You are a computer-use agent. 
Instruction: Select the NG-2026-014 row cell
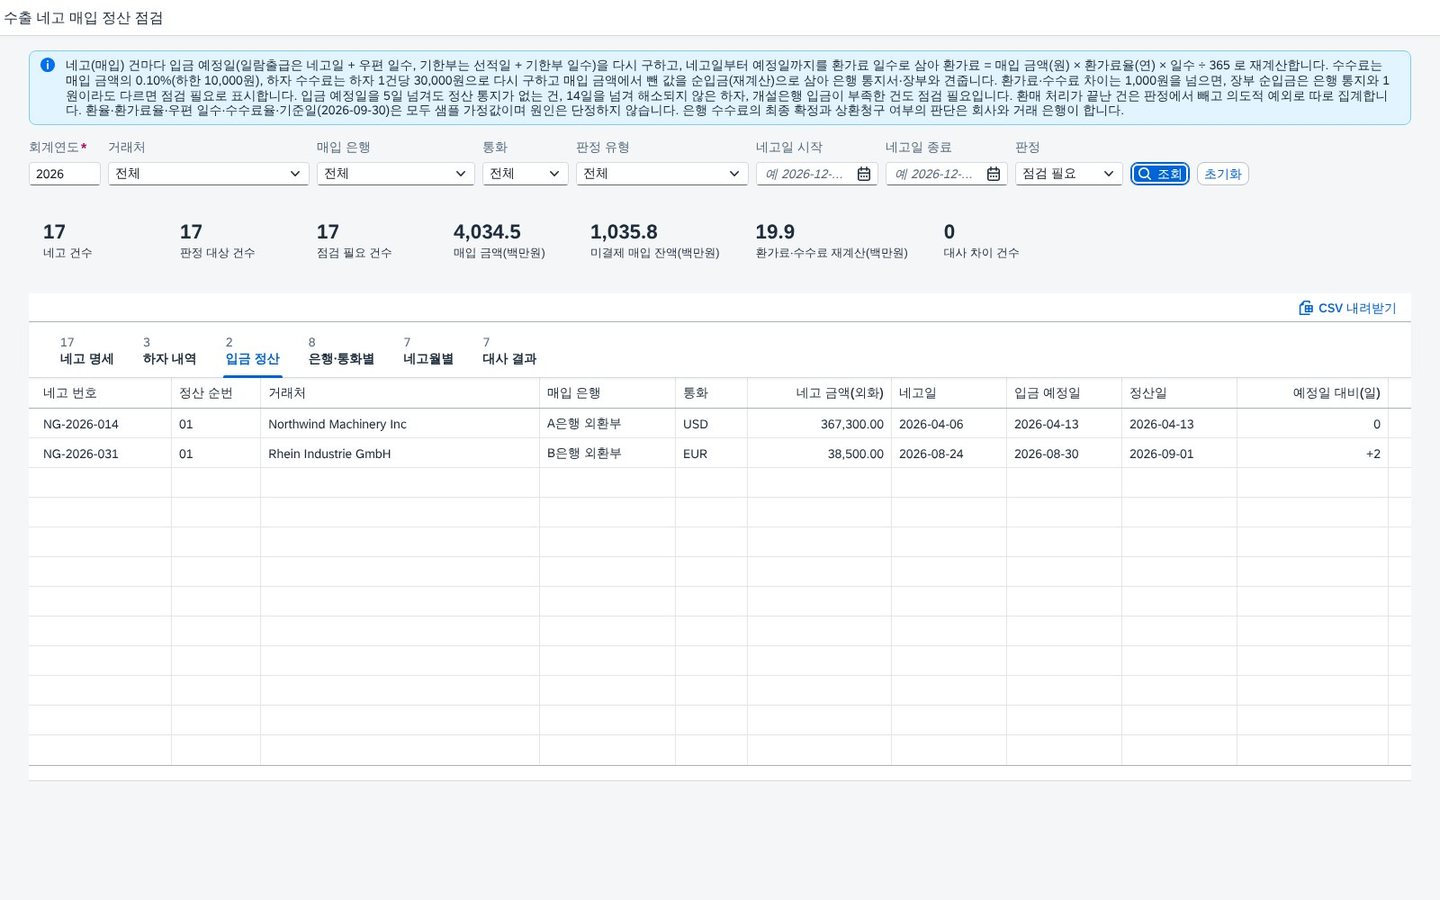(x=100, y=424)
